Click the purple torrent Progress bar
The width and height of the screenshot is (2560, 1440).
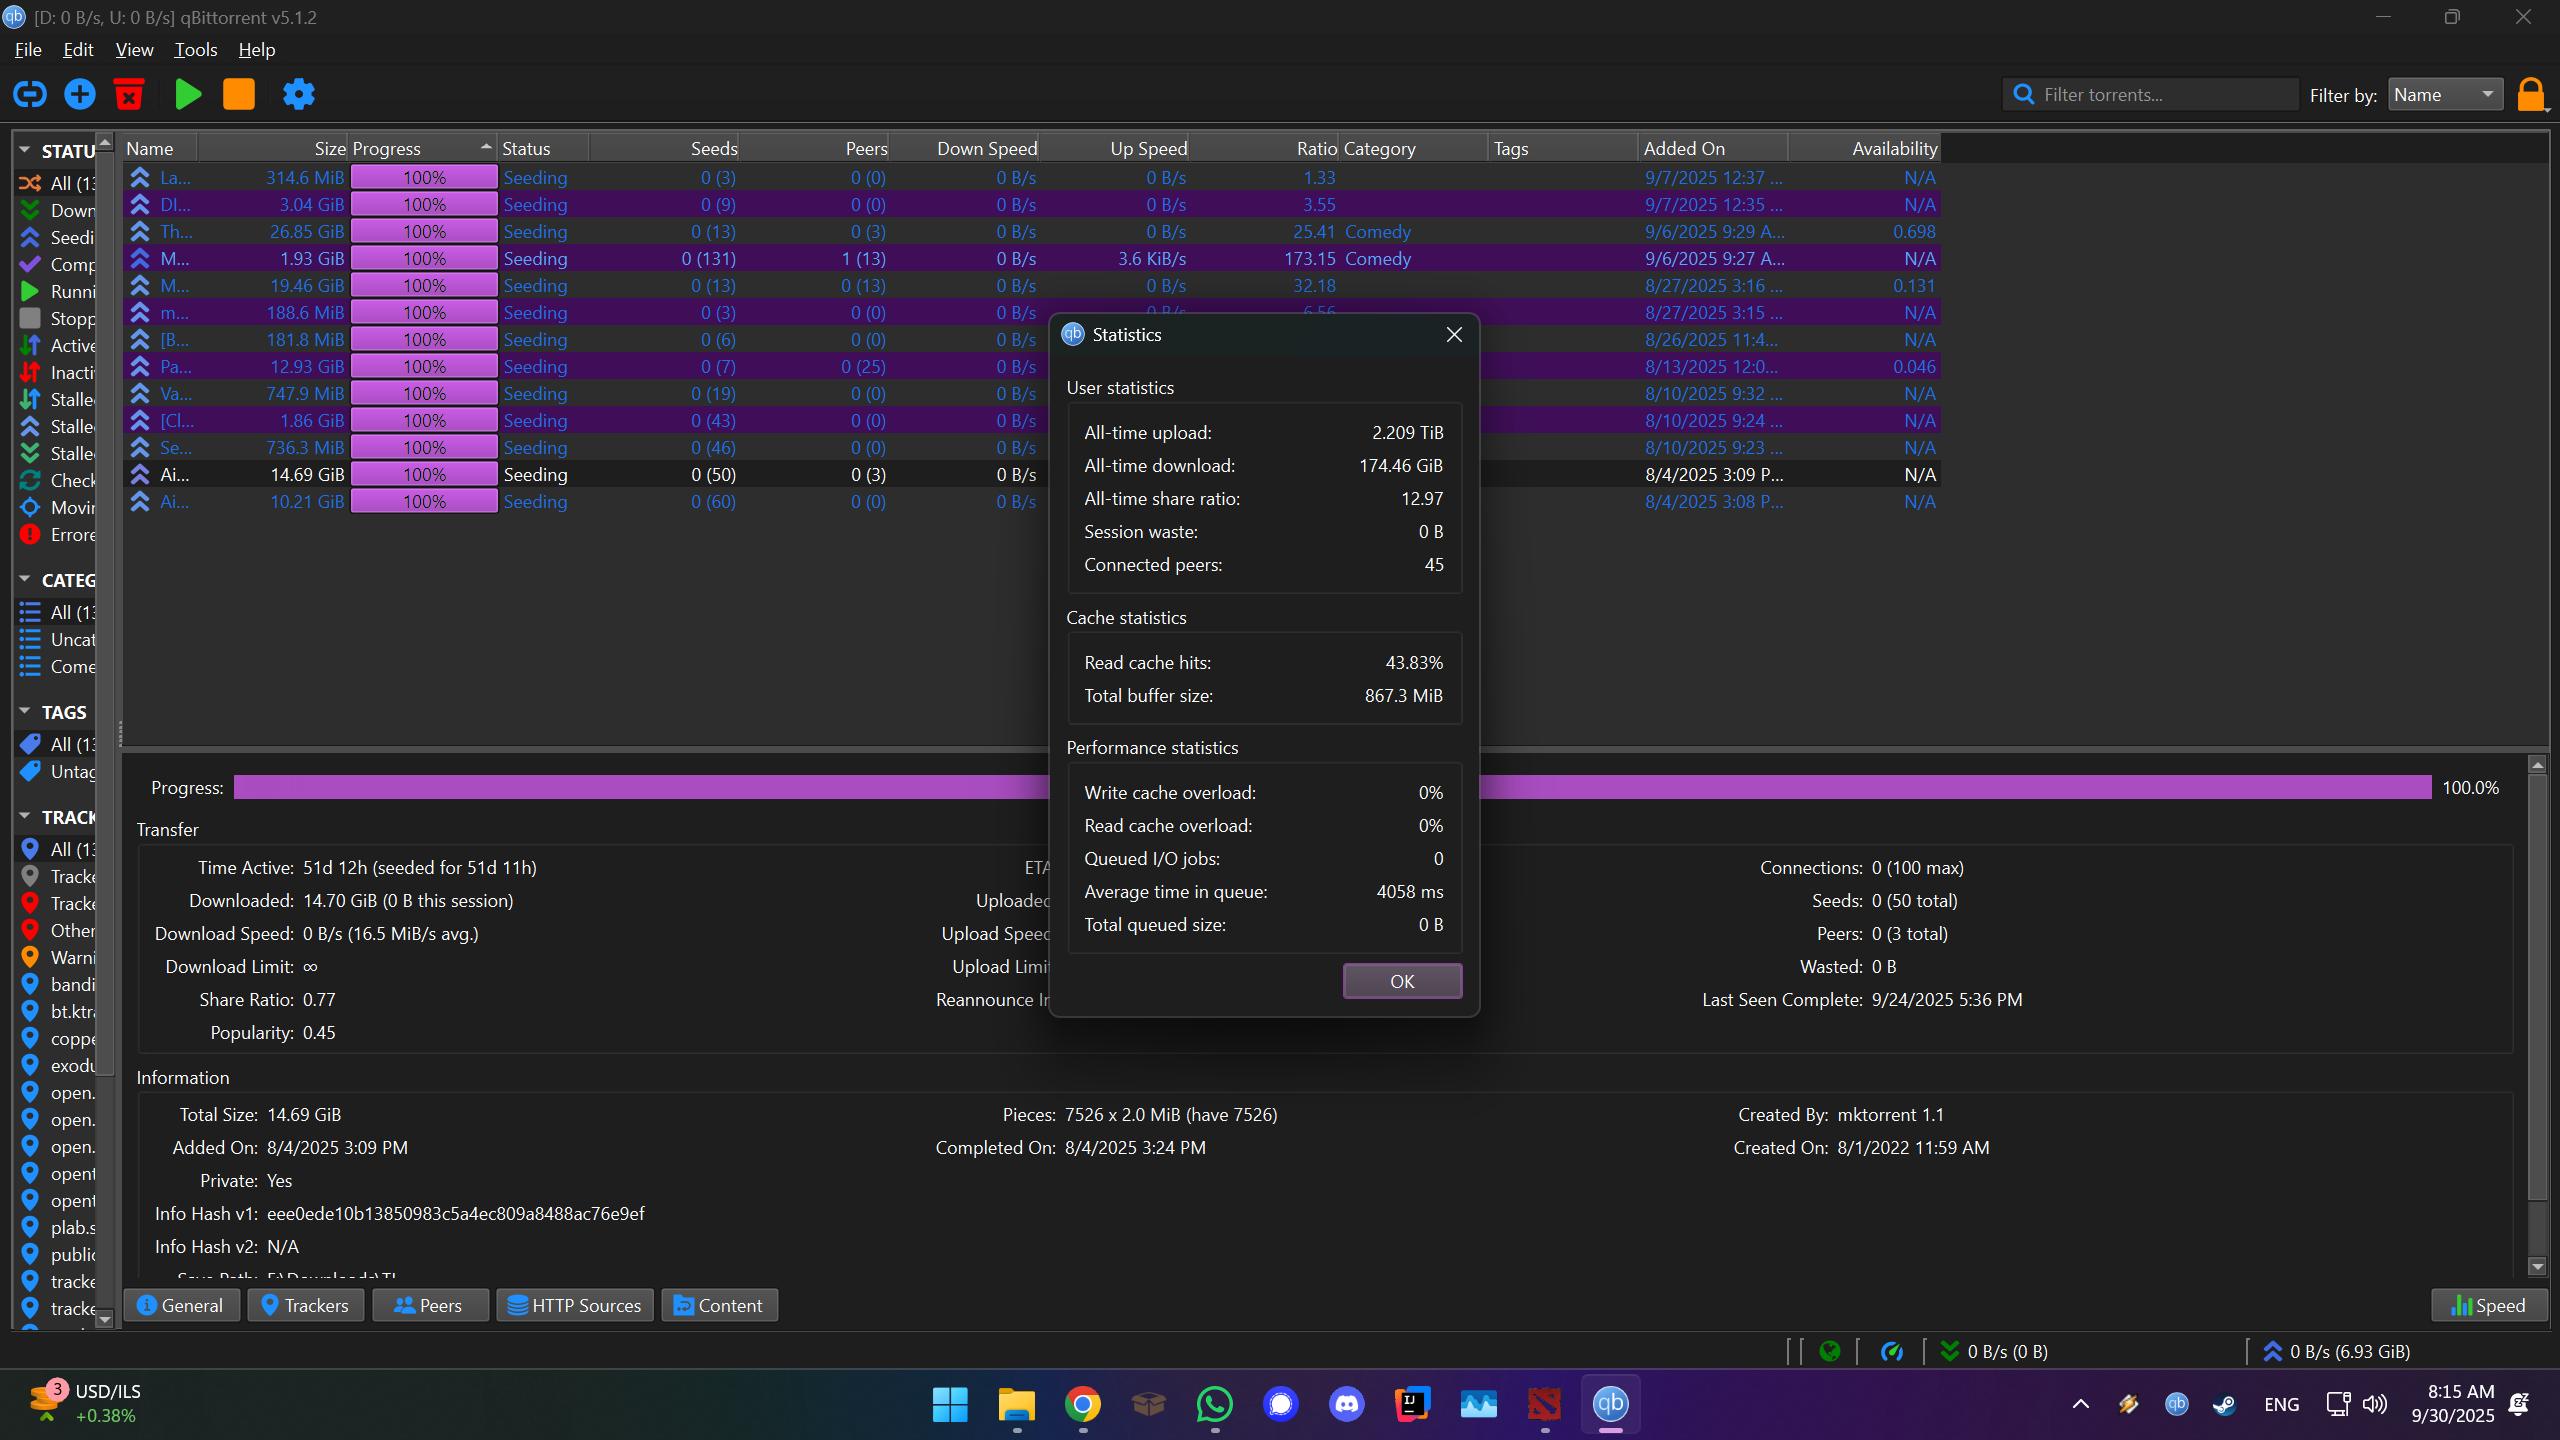click(x=640, y=787)
